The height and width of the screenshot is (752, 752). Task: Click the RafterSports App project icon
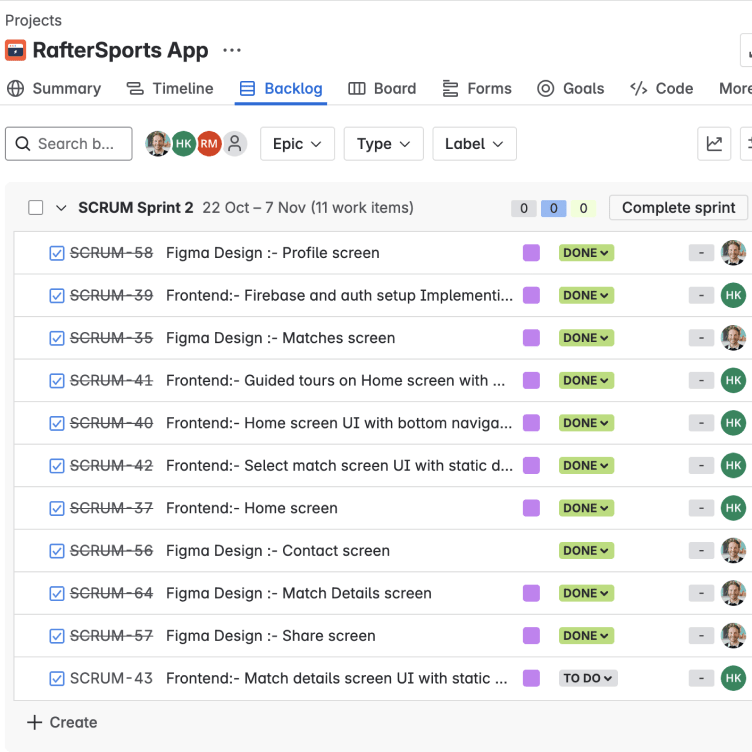point(16,50)
